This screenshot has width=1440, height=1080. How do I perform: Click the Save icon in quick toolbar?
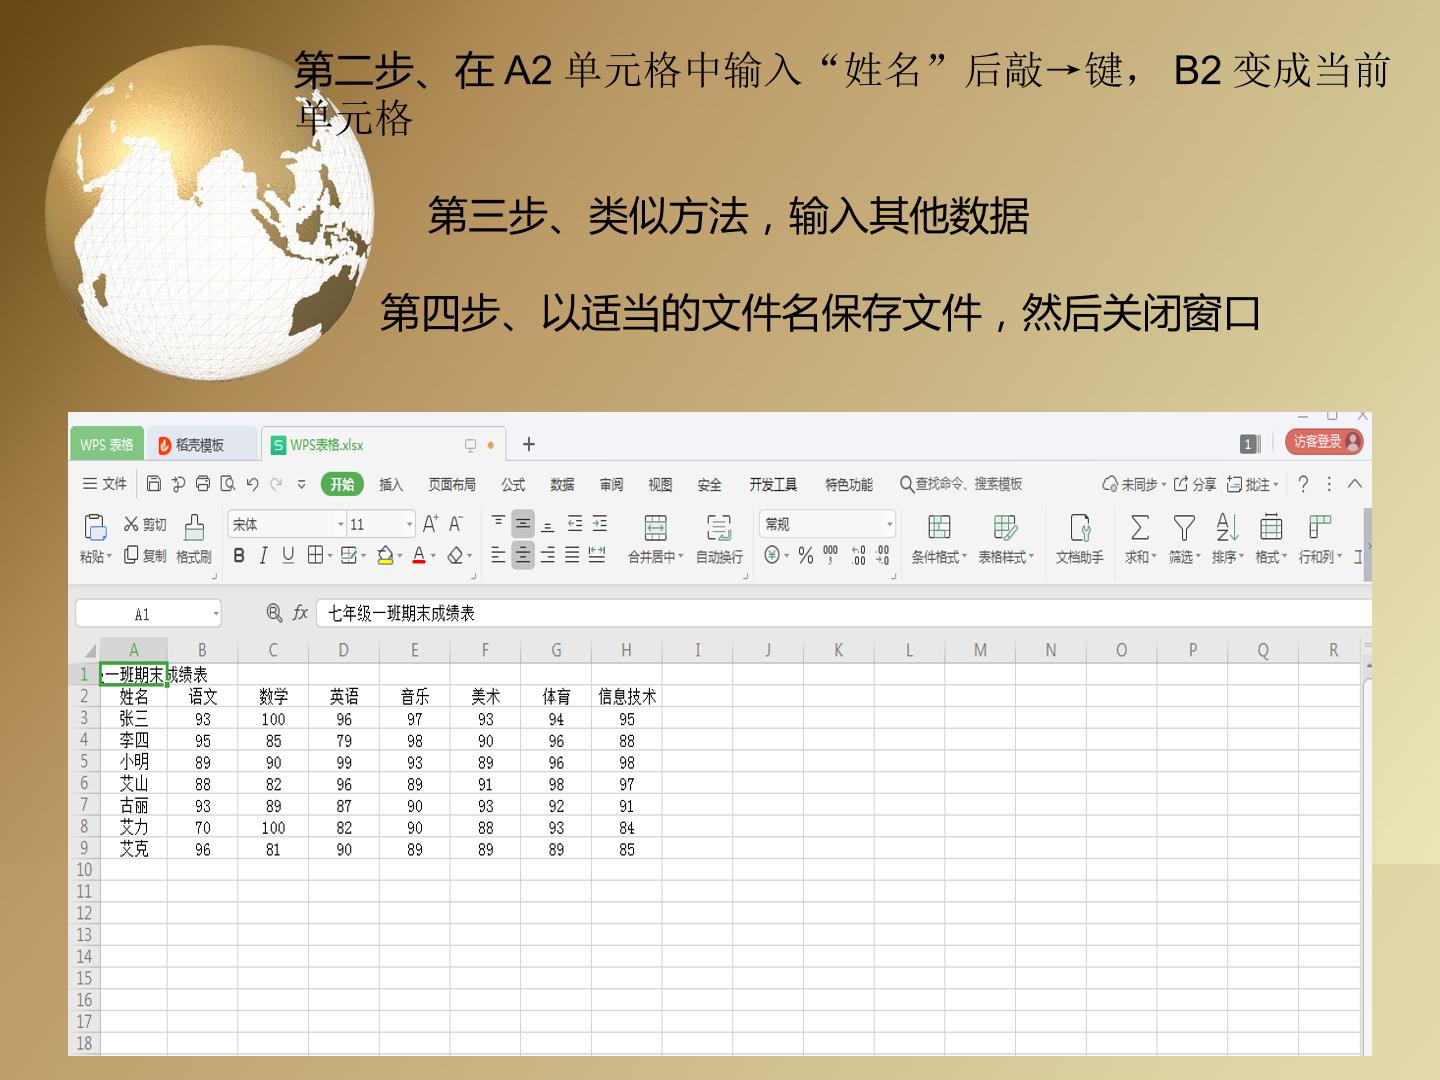tap(153, 484)
